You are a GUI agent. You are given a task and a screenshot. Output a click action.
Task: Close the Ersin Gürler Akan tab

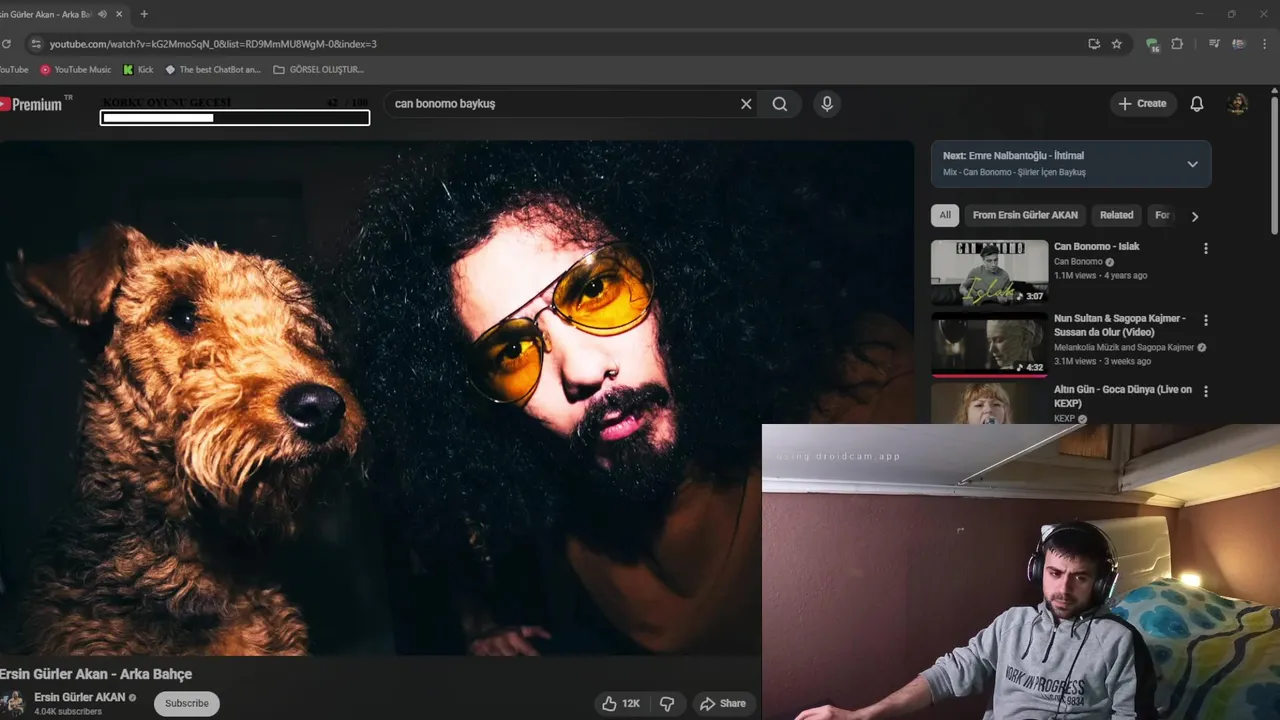tap(120, 14)
